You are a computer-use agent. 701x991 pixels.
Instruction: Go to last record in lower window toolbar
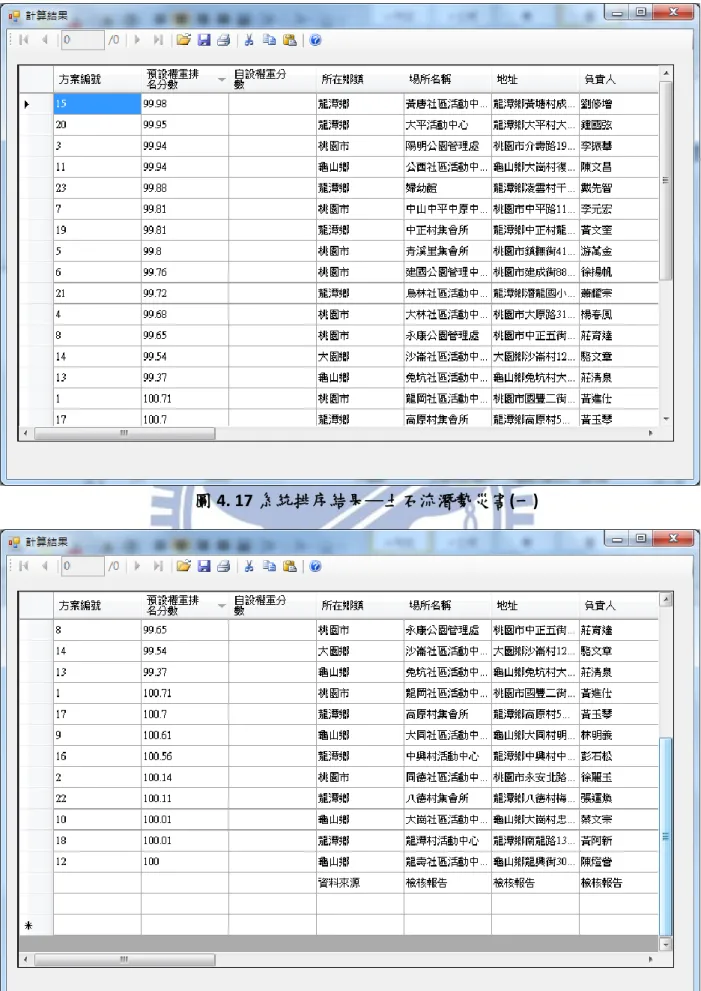[158, 566]
